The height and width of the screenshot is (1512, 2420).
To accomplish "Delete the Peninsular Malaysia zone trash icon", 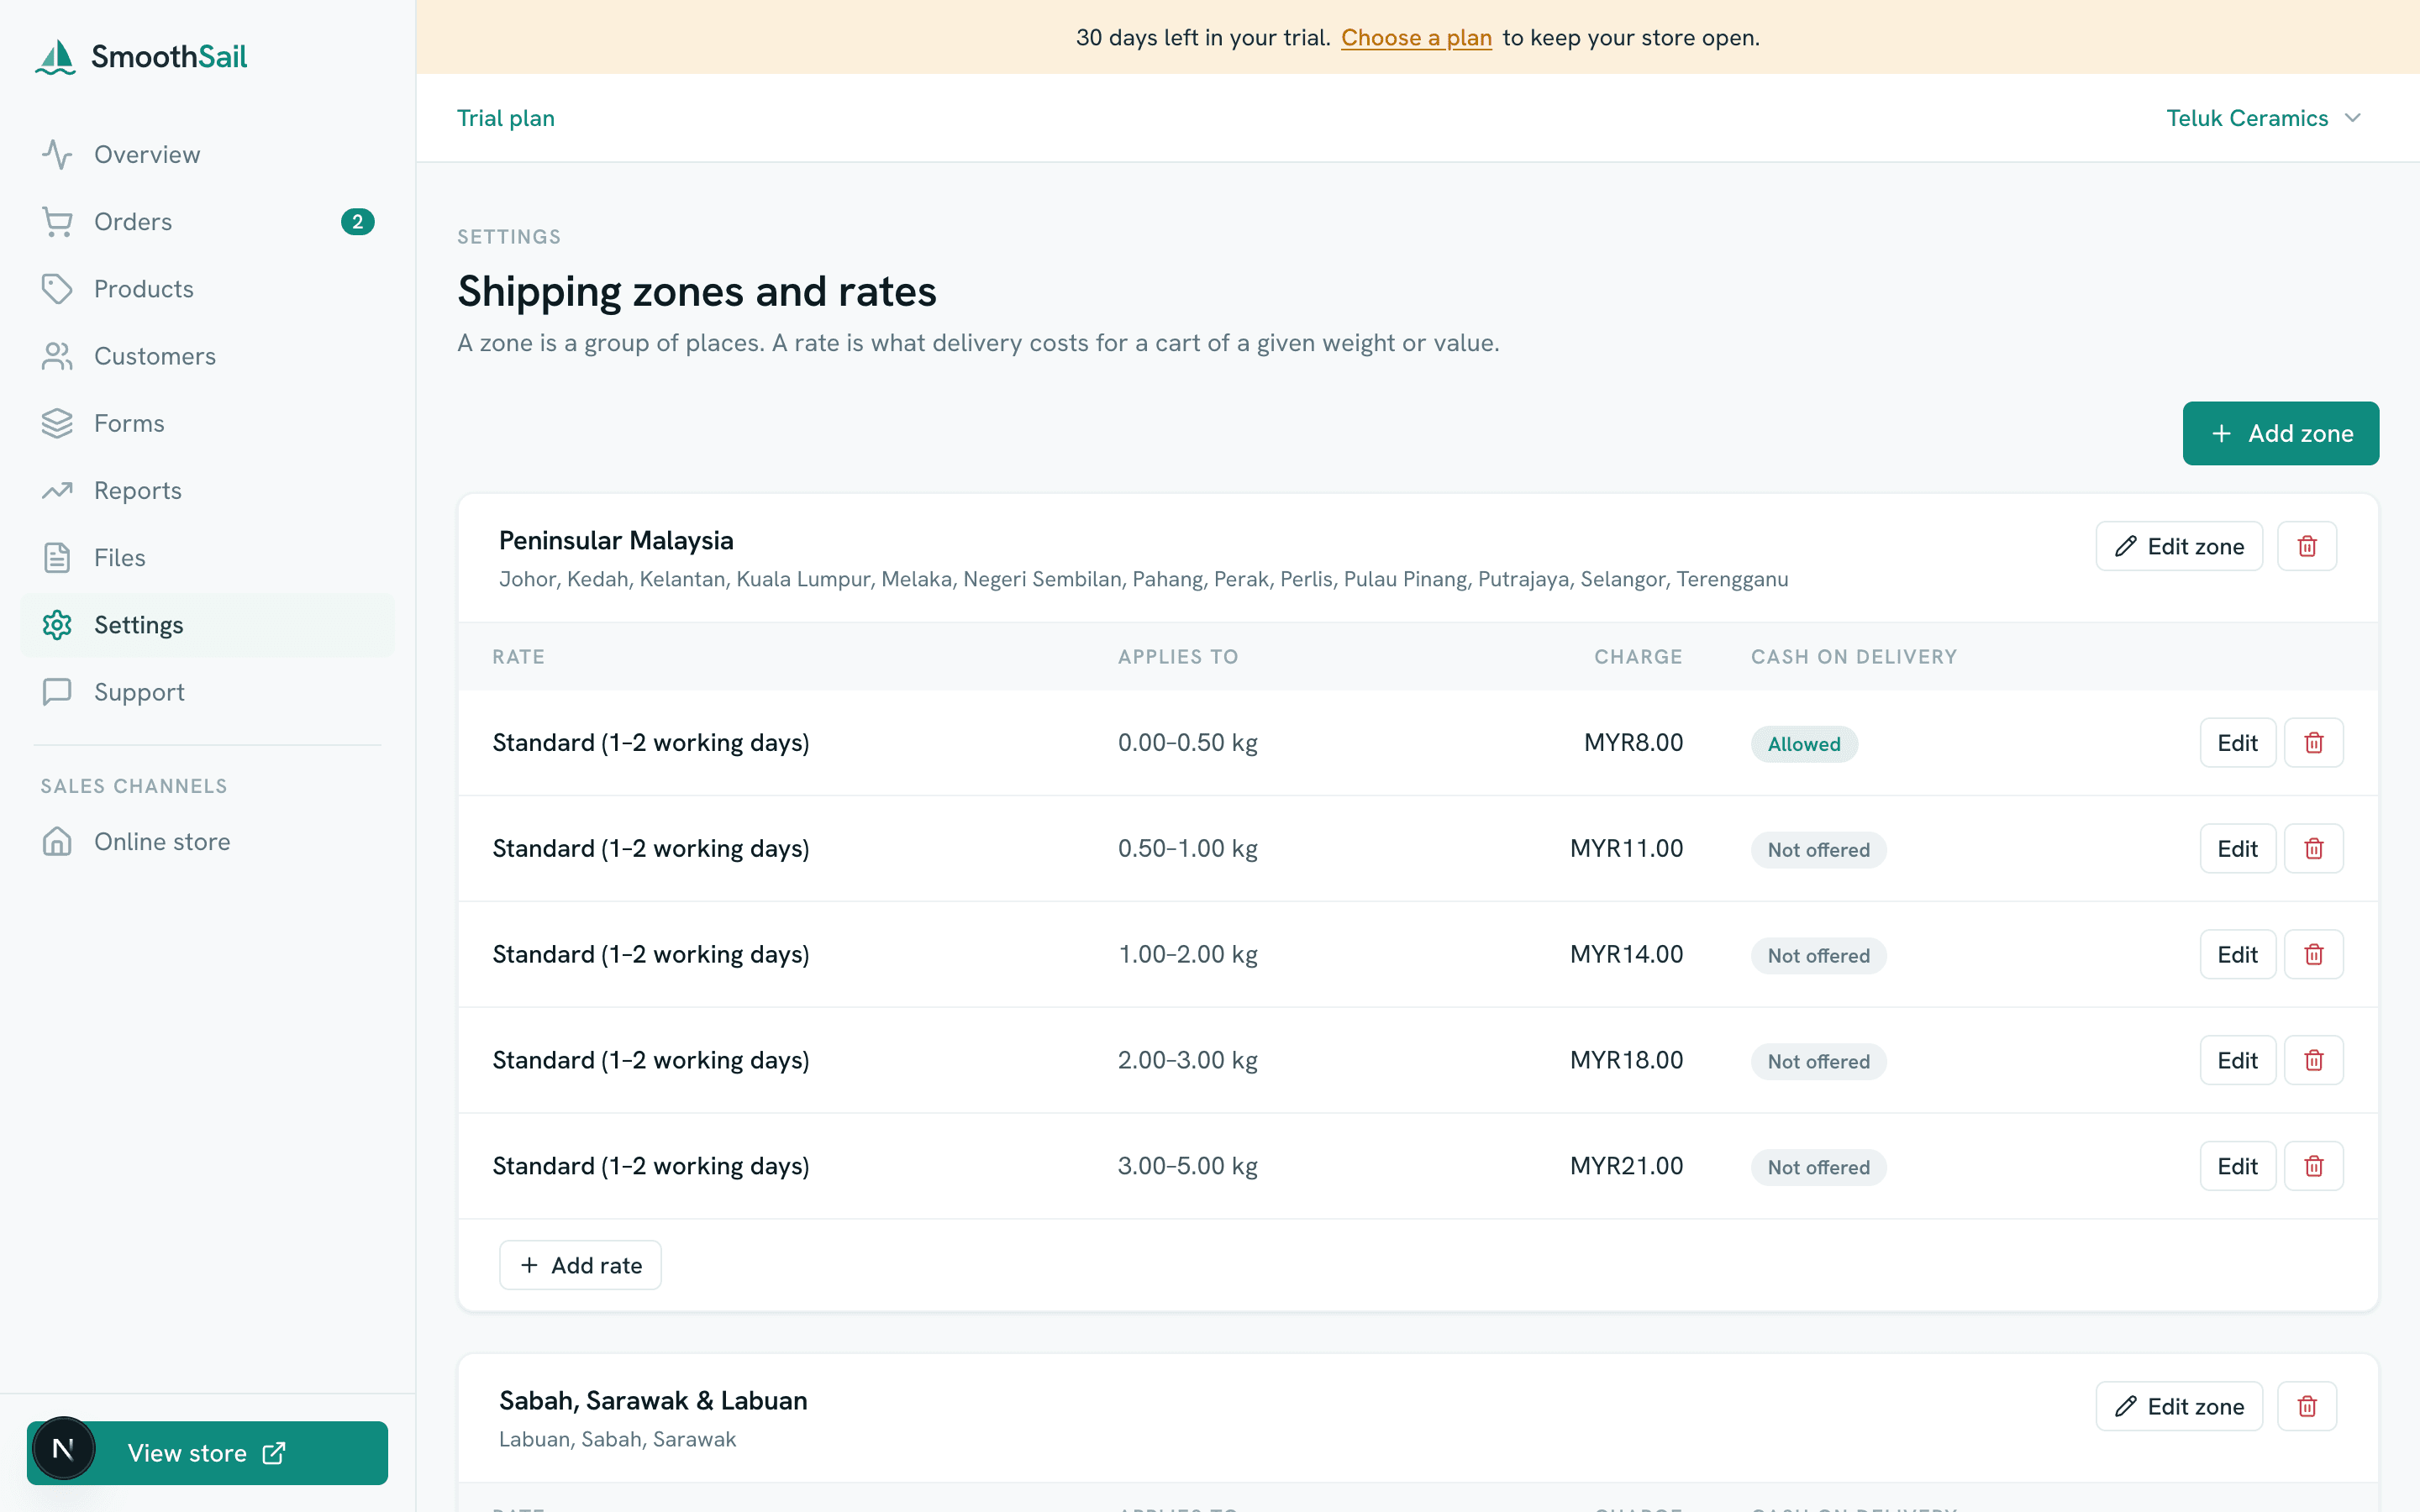I will (x=2306, y=546).
